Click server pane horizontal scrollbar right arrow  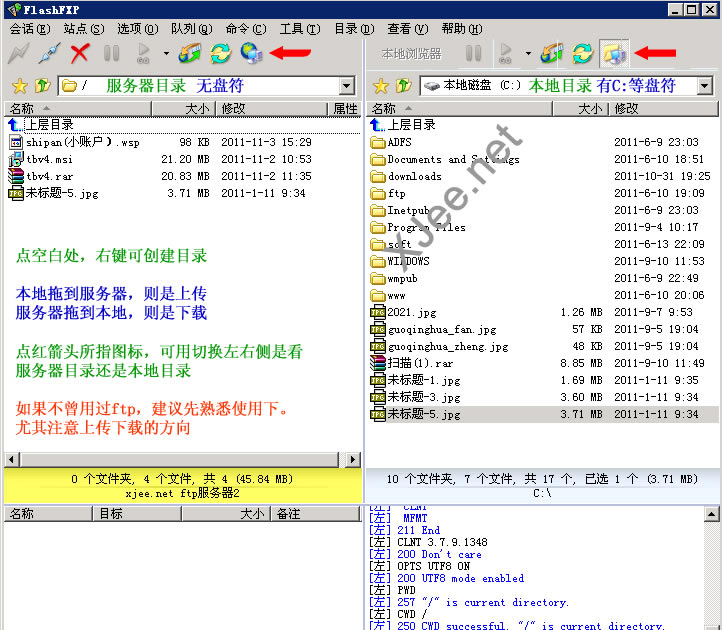tap(353, 459)
